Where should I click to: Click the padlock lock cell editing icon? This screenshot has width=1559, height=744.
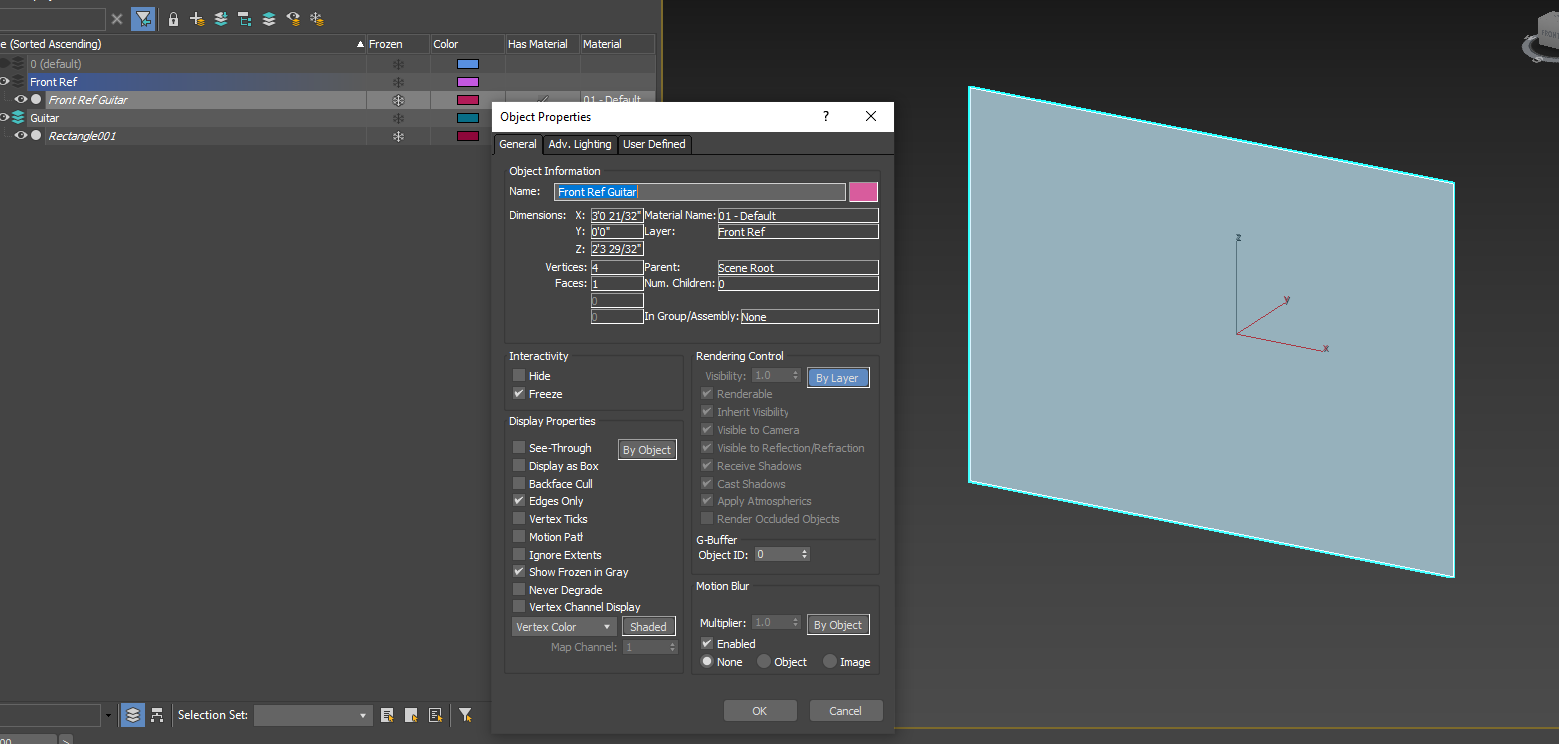click(173, 19)
